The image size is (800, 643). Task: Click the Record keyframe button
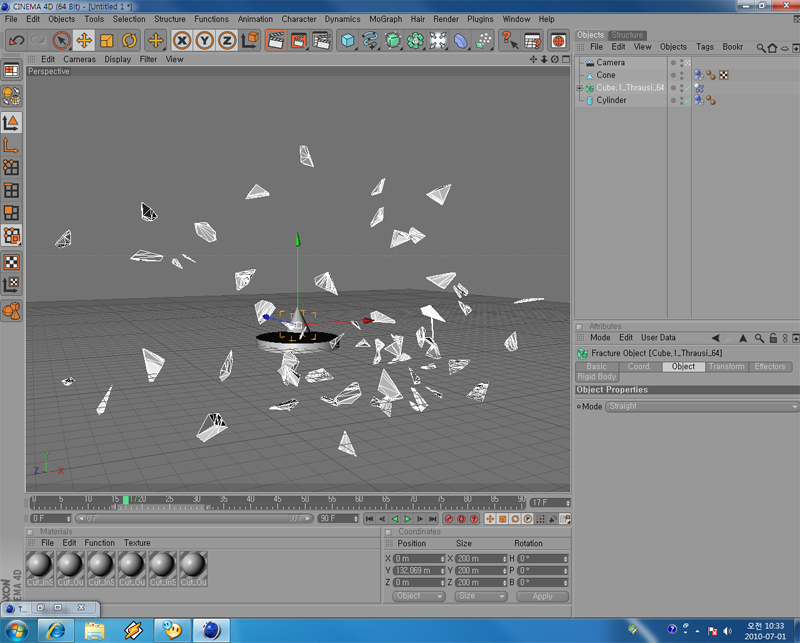pos(449,519)
